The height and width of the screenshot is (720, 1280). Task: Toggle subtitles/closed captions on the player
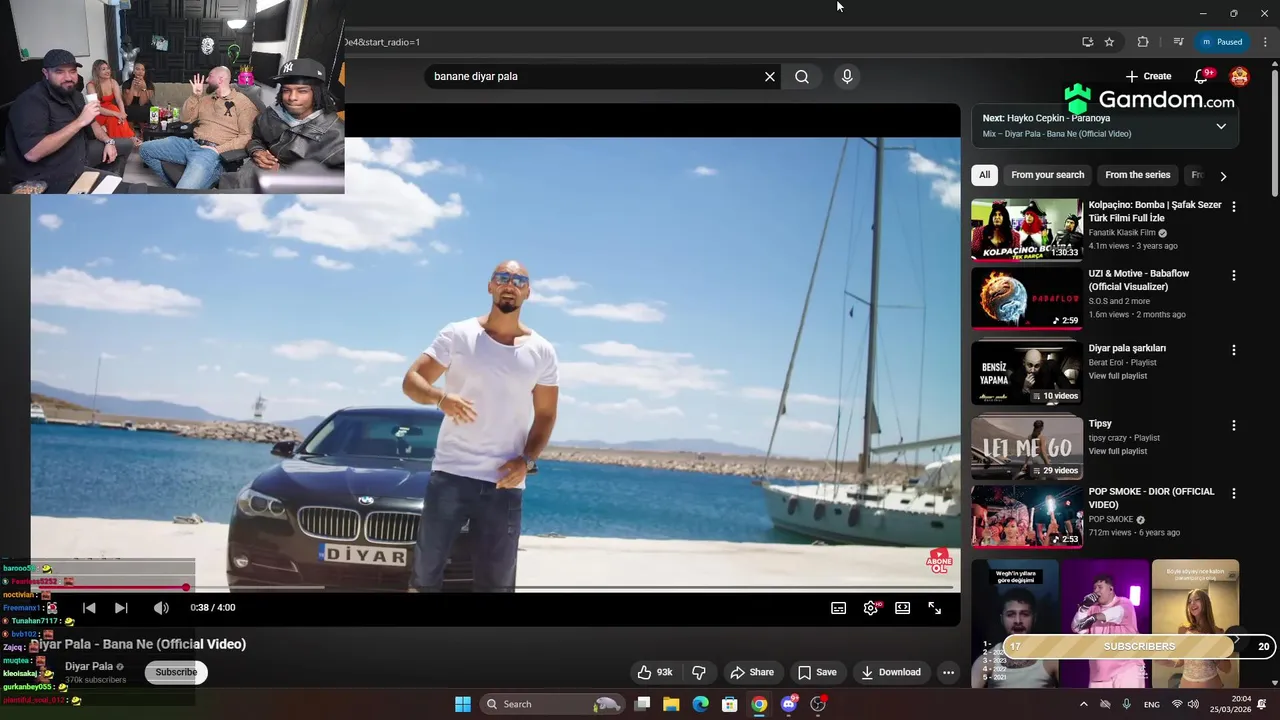coord(839,608)
